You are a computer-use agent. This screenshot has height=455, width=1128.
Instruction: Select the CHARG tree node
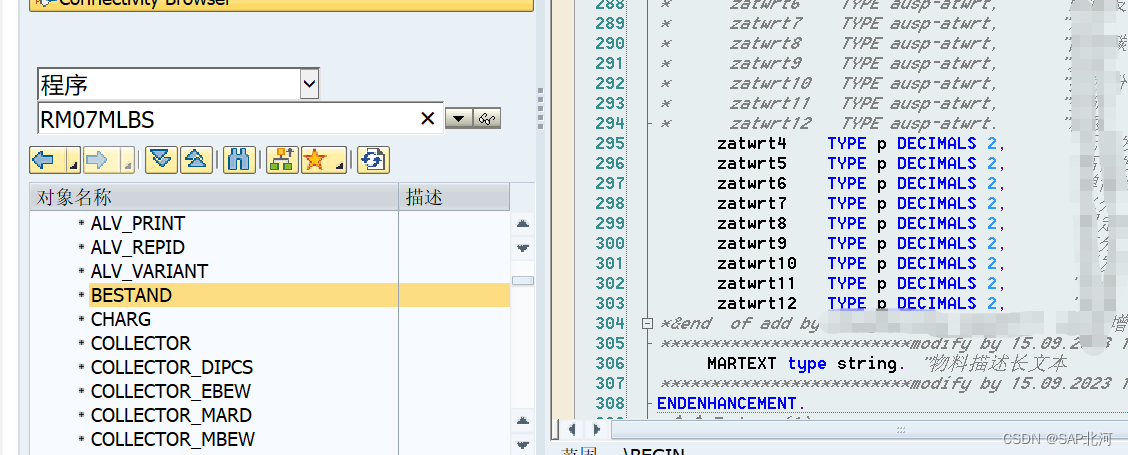pyautogui.click(x=121, y=319)
